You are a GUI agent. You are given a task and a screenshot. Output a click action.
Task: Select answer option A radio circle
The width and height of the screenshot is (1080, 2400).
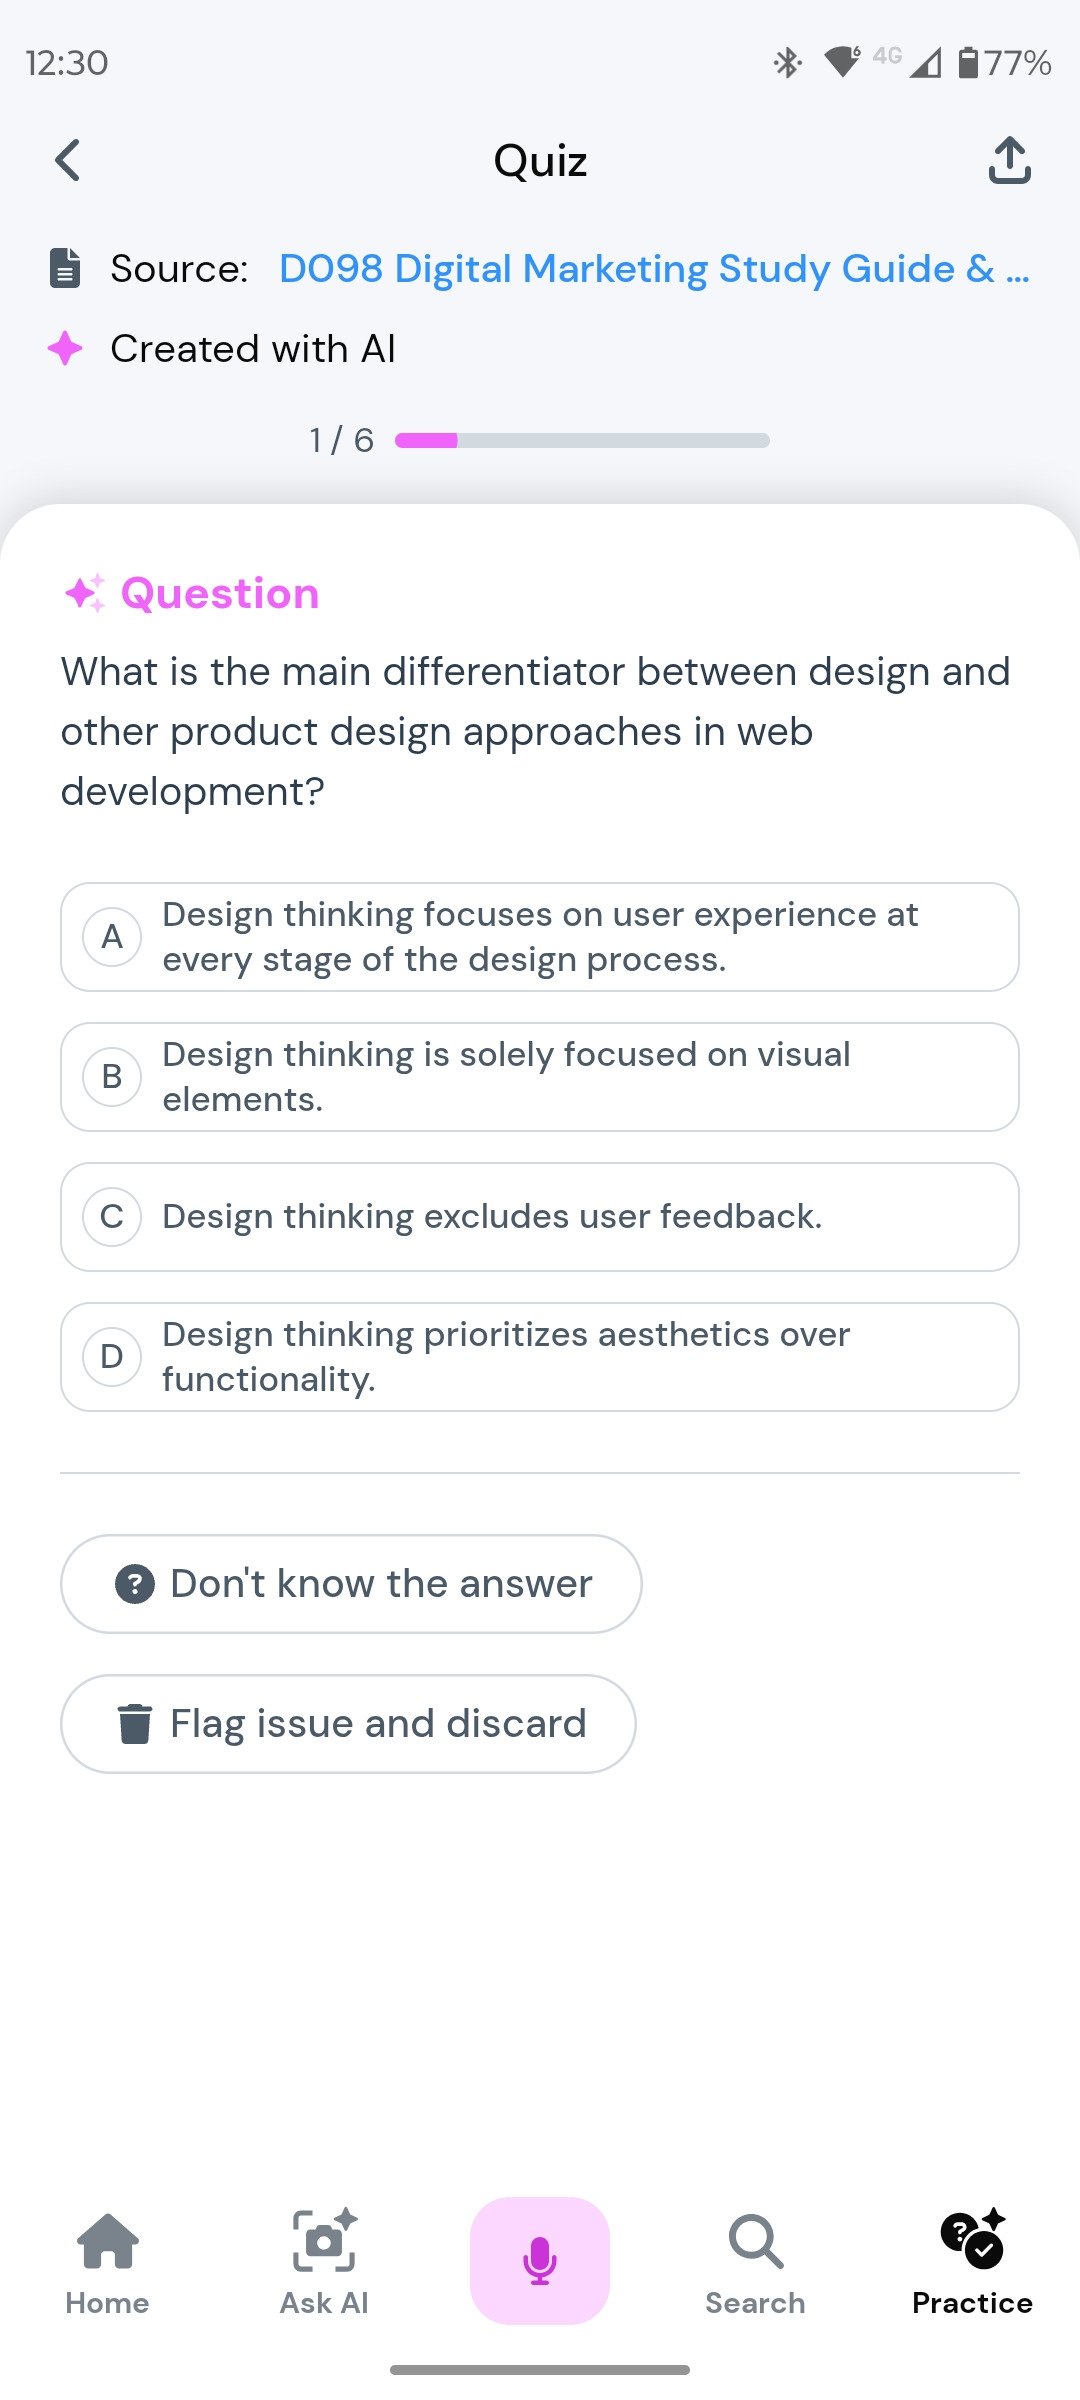tap(112, 937)
